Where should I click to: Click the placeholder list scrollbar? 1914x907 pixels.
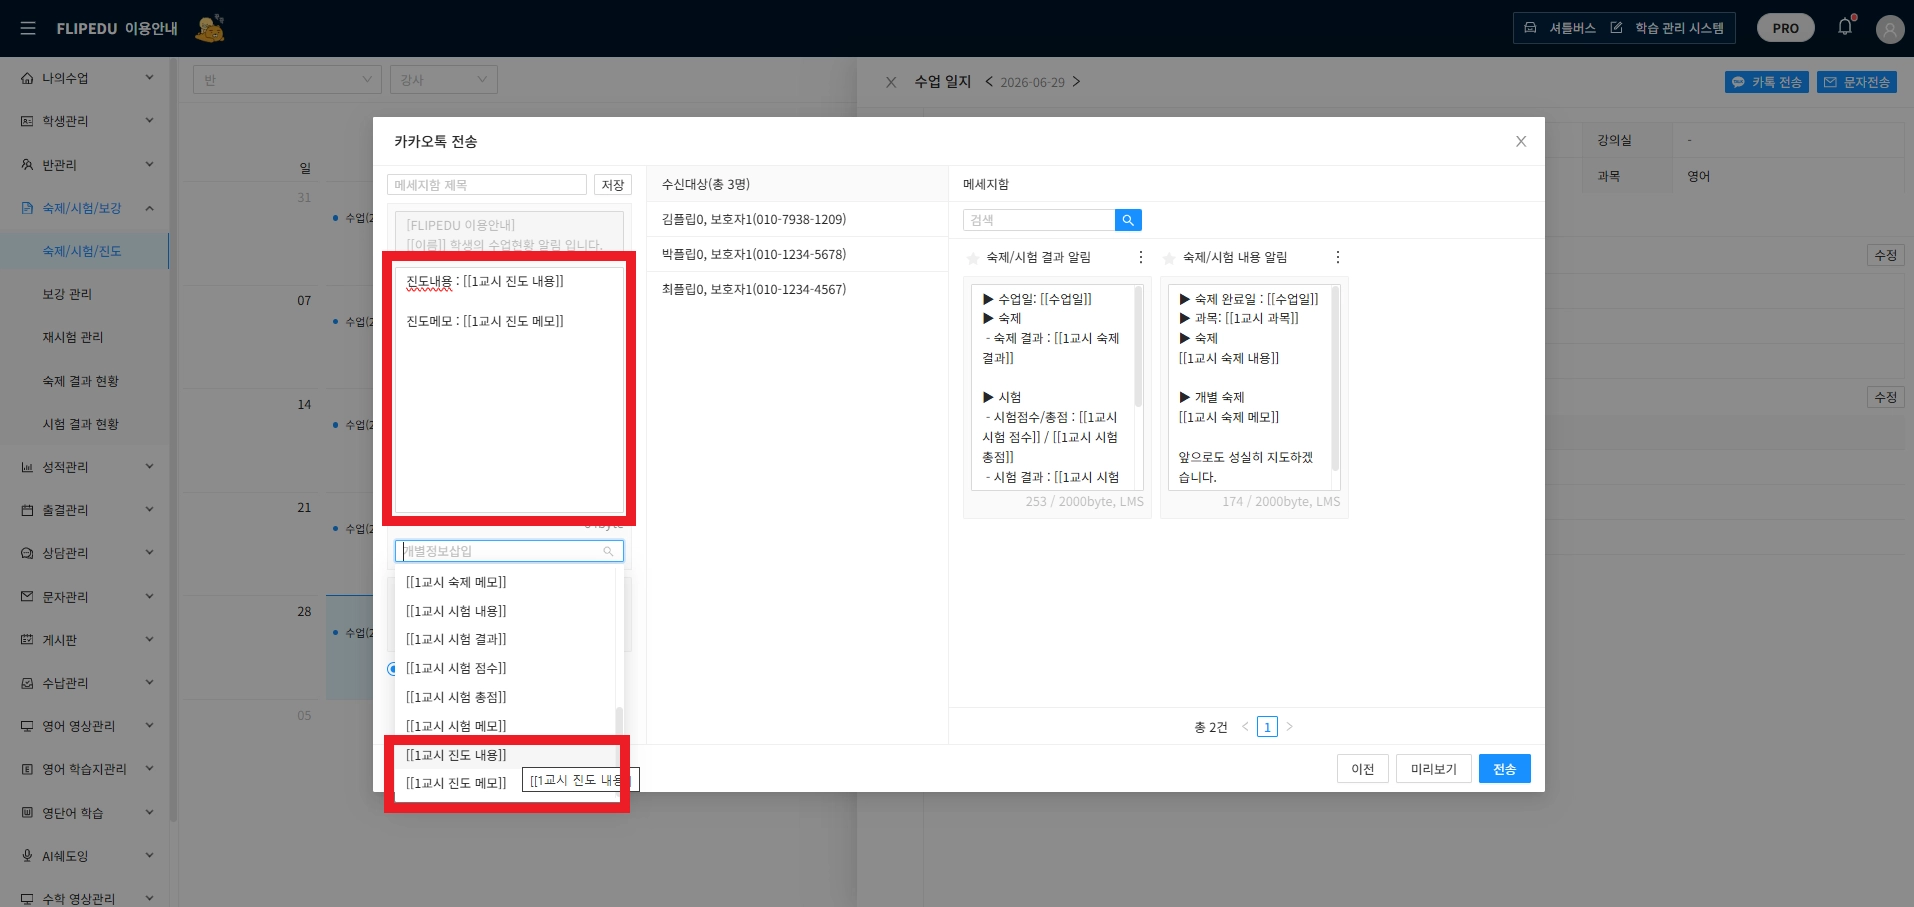pyautogui.click(x=619, y=720)
